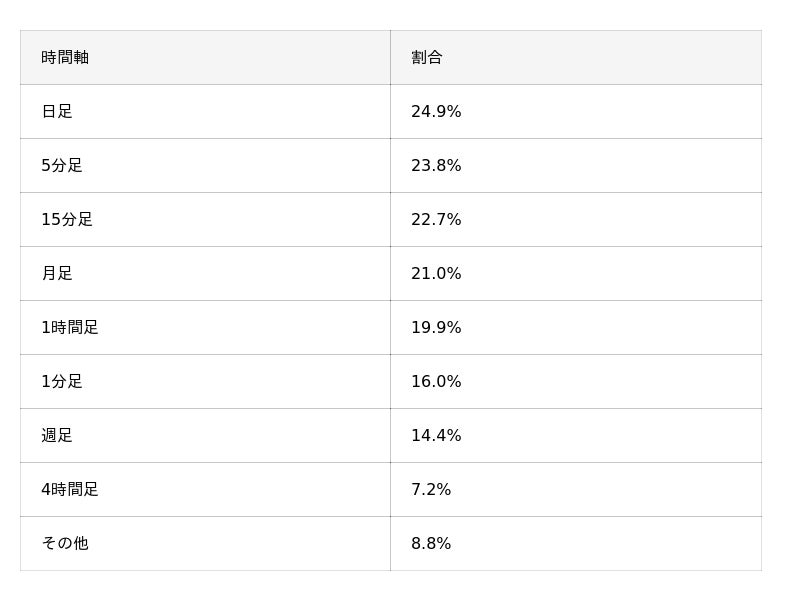Screen dimensions: 800x601
Task: Click the 14.4% value cell
Action: click(436, 436)
